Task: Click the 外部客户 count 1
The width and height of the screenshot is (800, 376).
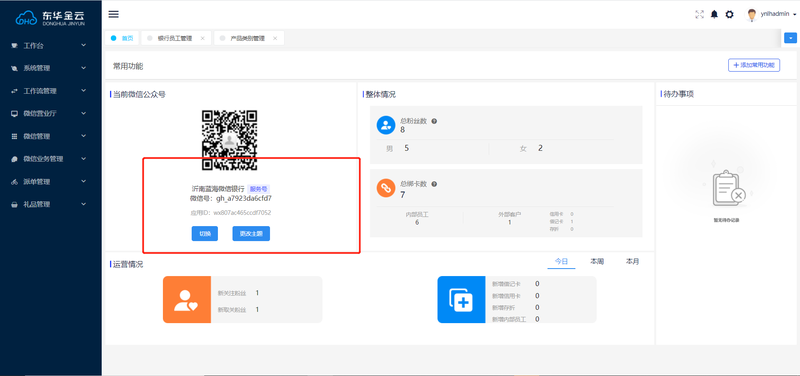Action: [510, 222]
